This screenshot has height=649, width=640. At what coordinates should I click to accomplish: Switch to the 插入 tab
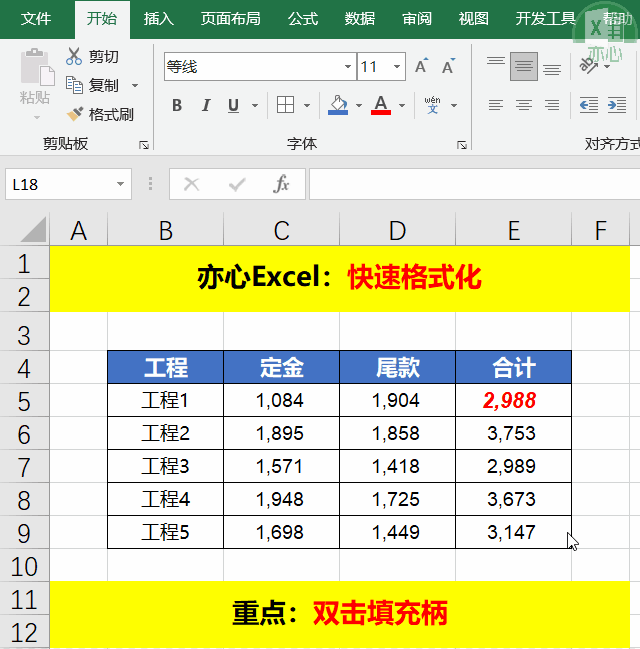pos(159,19)
